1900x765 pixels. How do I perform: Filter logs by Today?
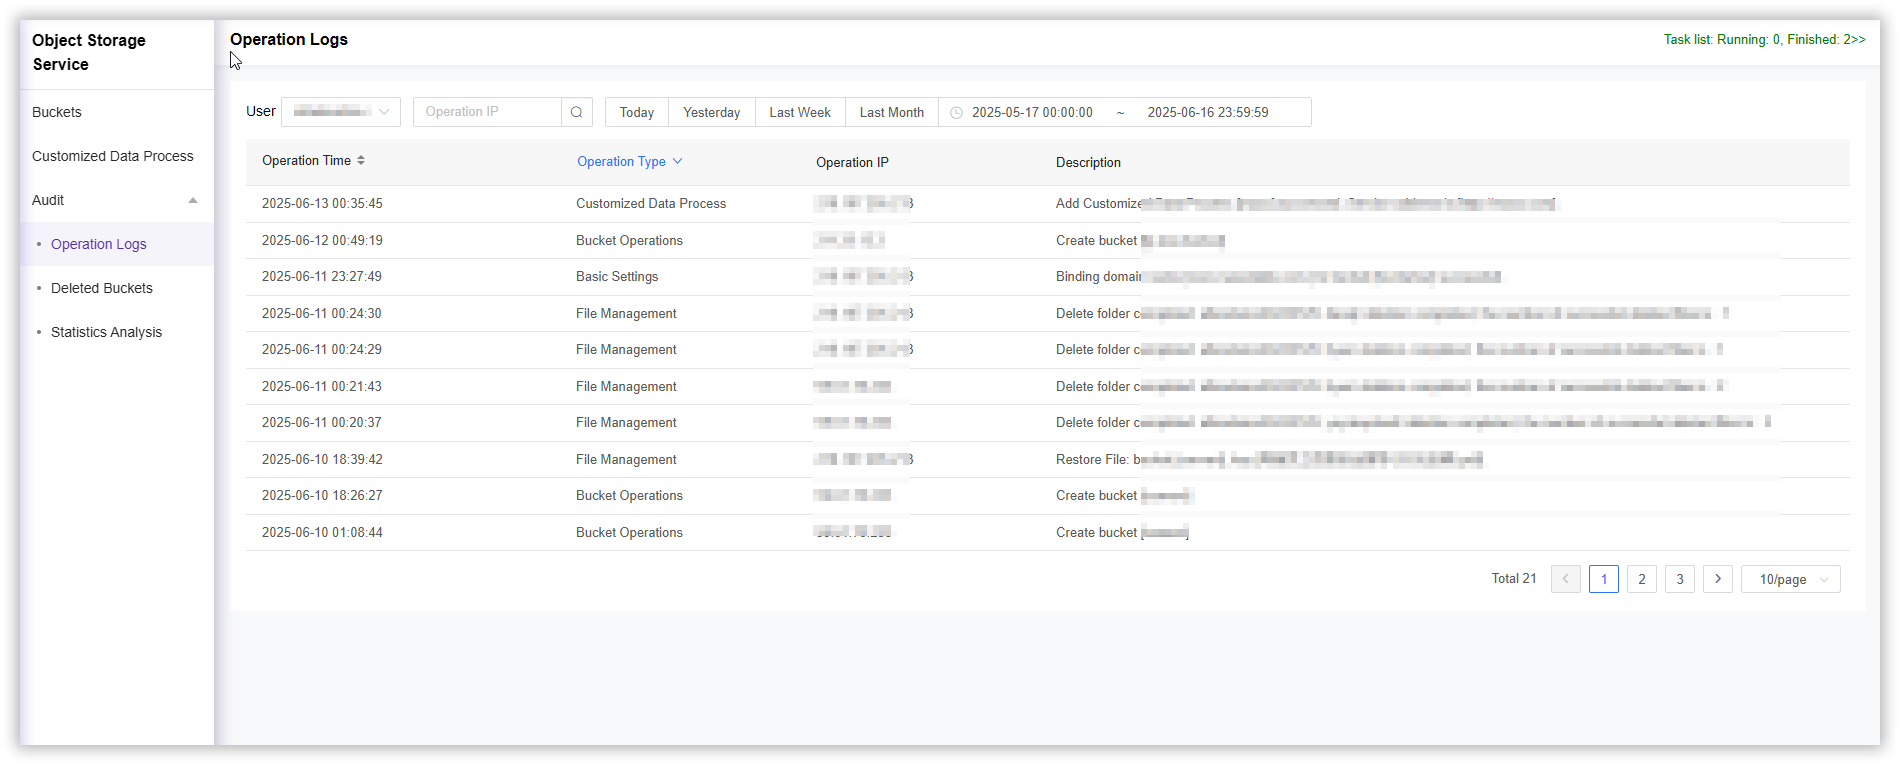tap(636, 112)
